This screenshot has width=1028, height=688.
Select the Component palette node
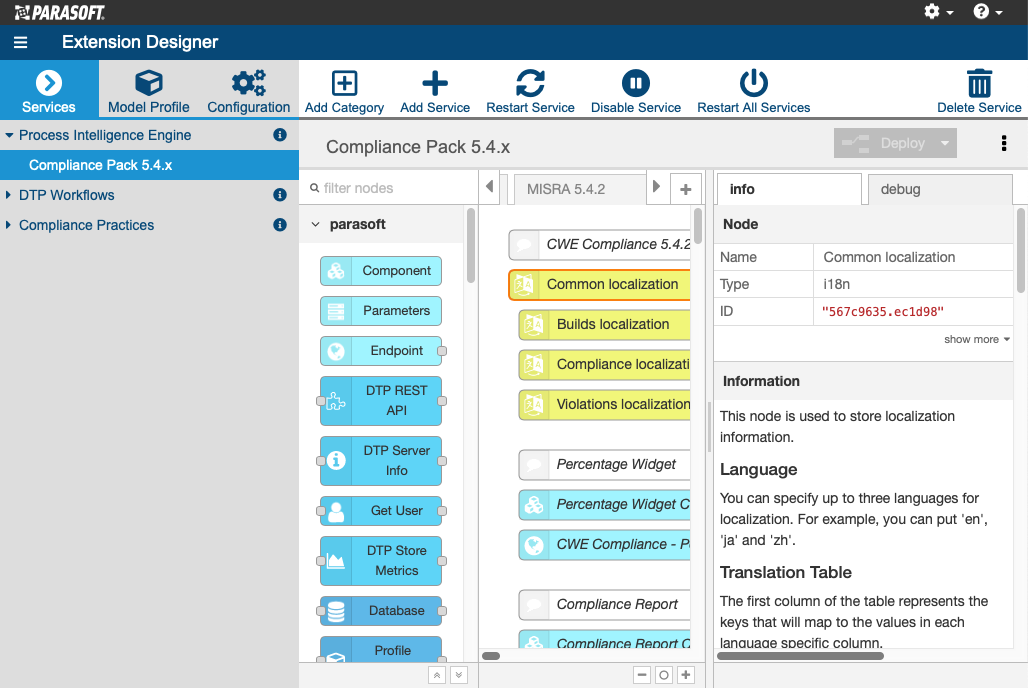point(381,271)
